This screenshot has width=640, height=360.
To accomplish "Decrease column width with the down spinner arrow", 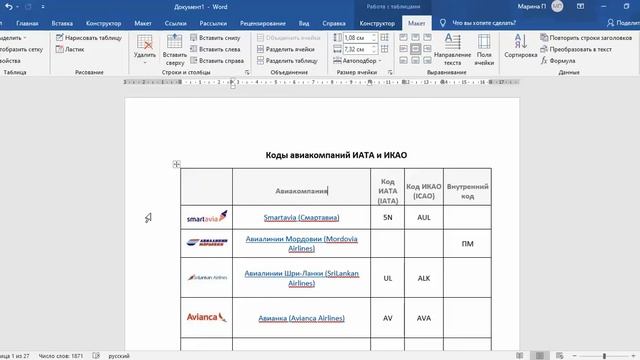I will [x=374, y=51].
